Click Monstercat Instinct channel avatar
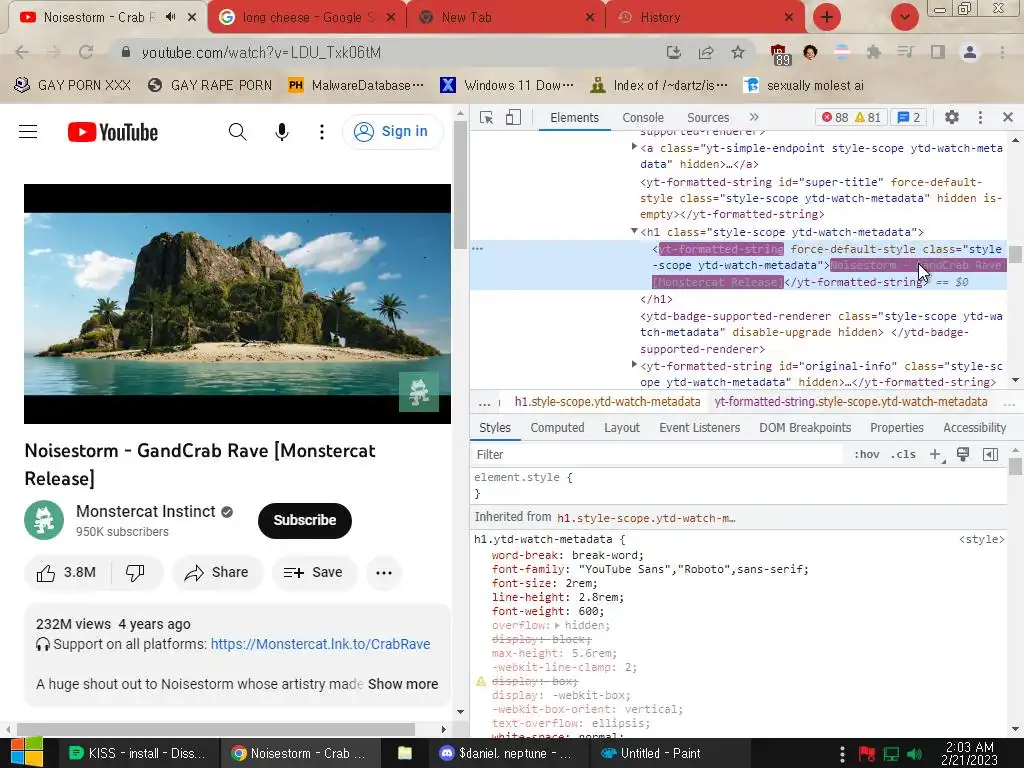Screen dimensions: 1024x768 44,520
